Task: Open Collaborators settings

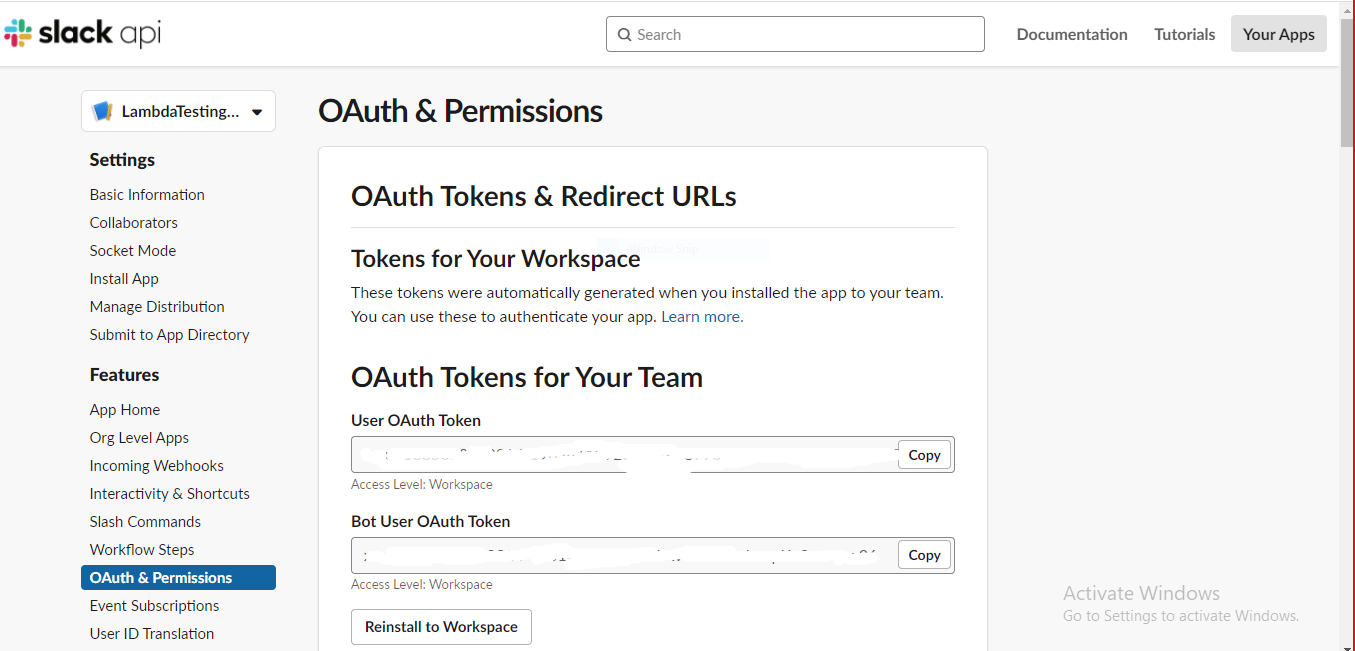Action: click(x=134, y=223)
